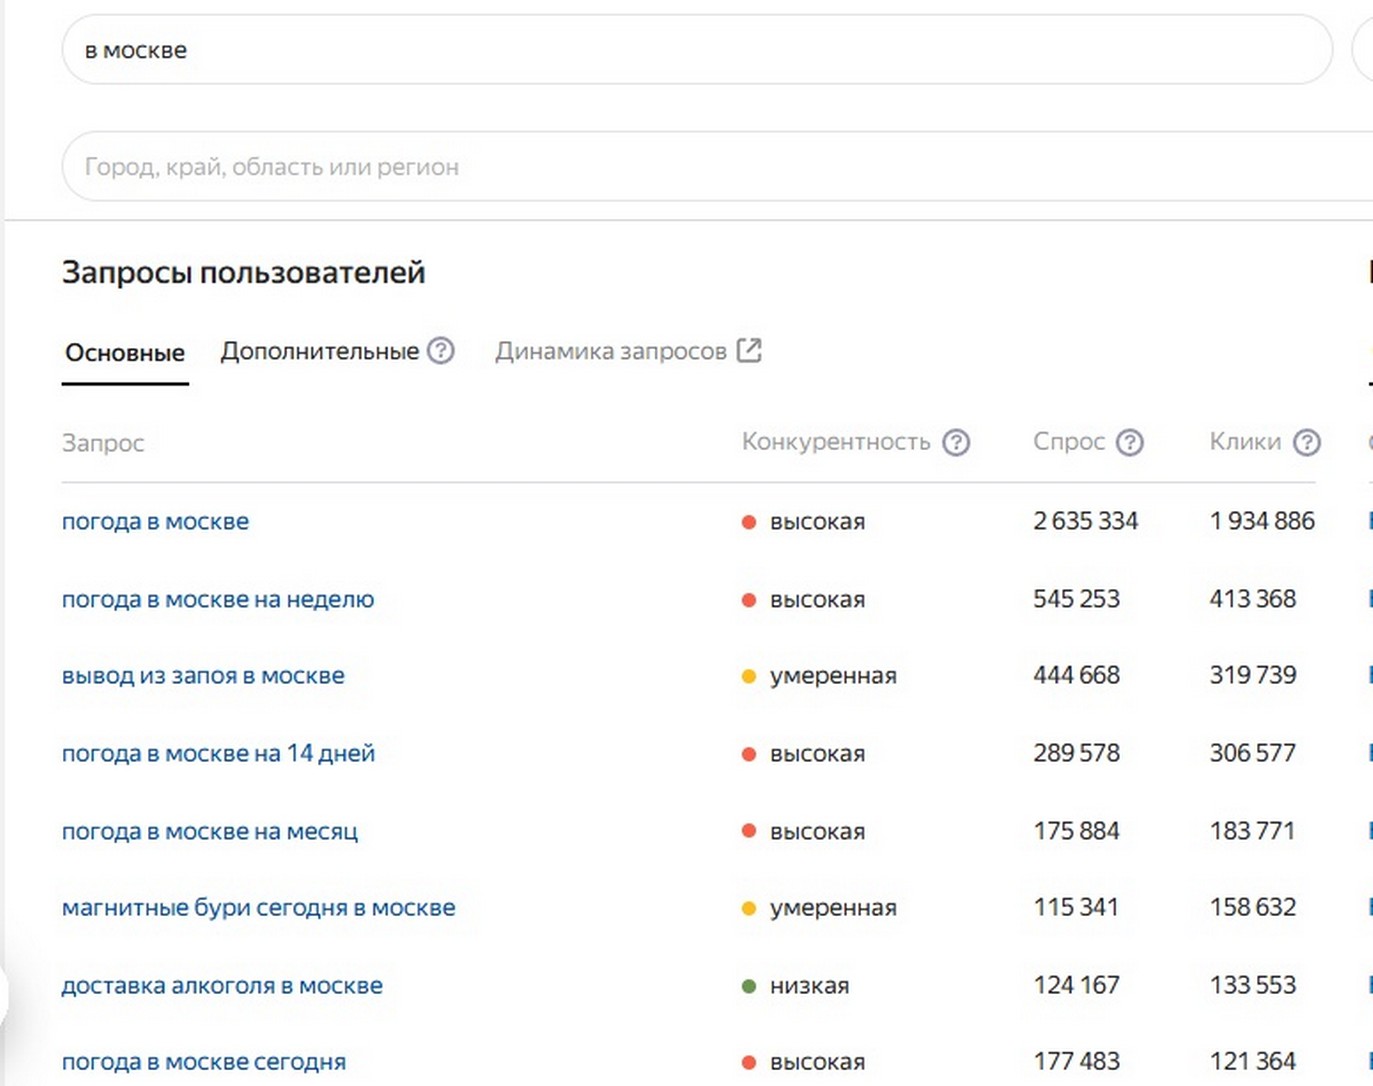This screenshot has width=1373, height=1086.
Task: Open help tooltip for Спрос column
Action: pos(1131,441)
